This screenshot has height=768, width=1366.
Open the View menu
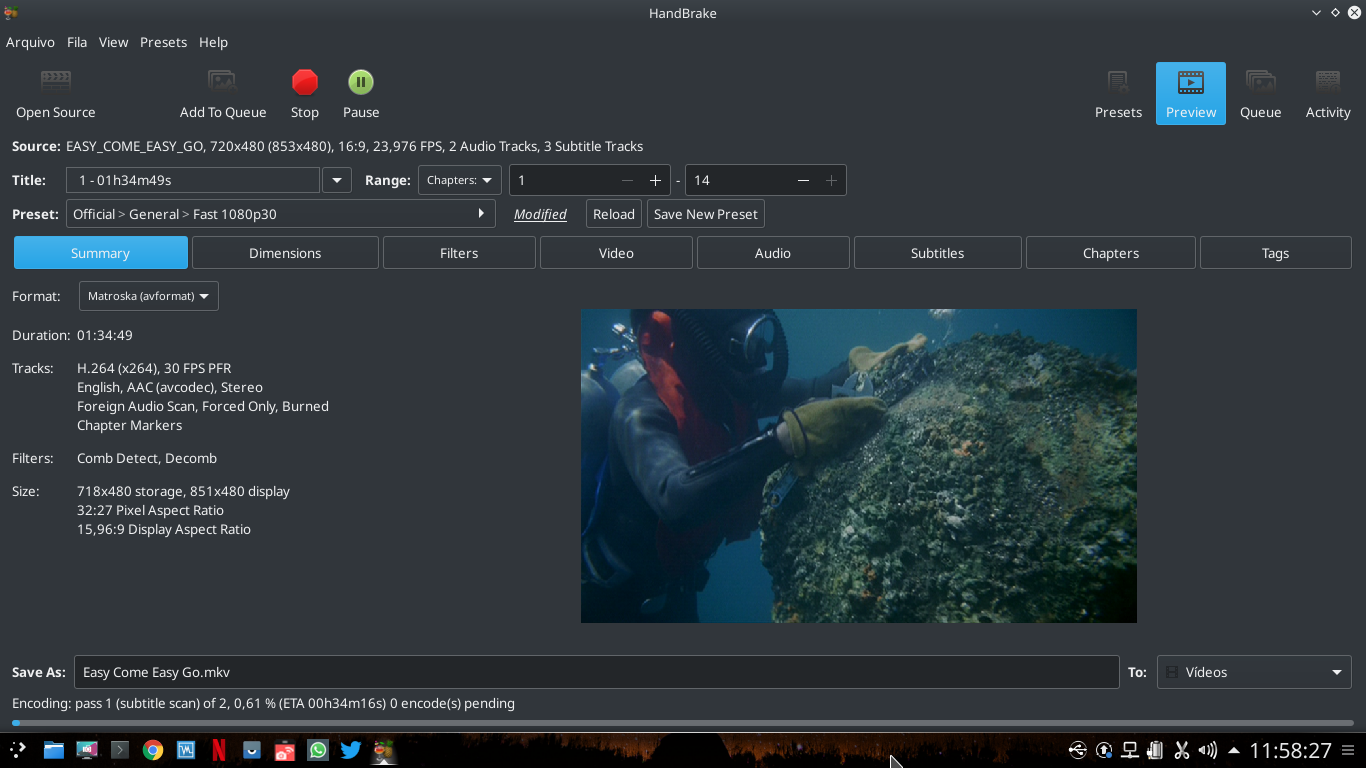click(x=113, y=42)
